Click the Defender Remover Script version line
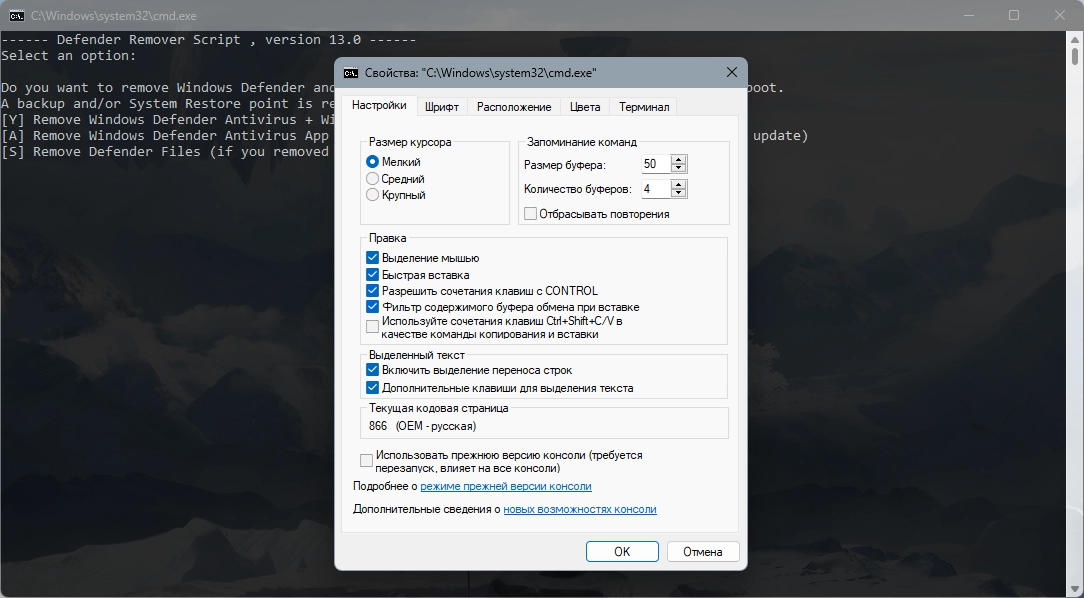Image resolution: width=1084 pixels, height=598 pixels. coord(209,39)
